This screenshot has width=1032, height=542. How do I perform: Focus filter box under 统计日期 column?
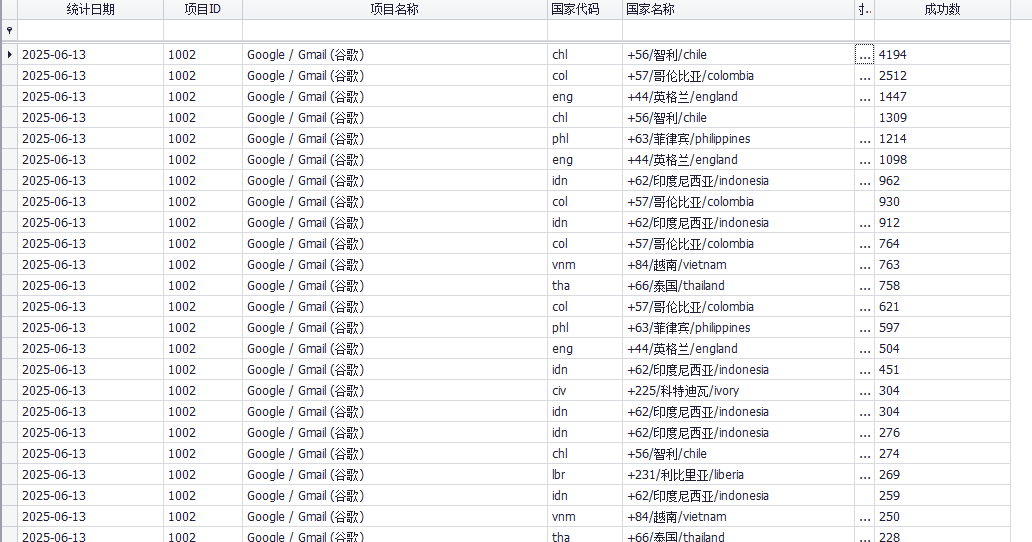click(90, 30)
